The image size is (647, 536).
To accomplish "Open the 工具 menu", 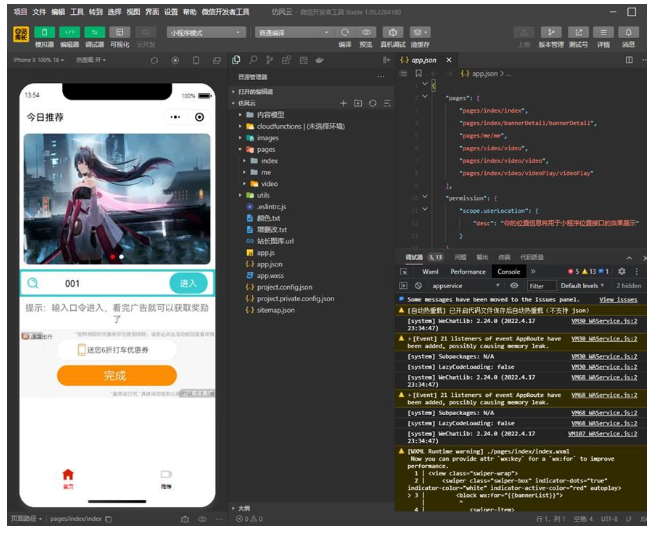I will click(77, 12).
